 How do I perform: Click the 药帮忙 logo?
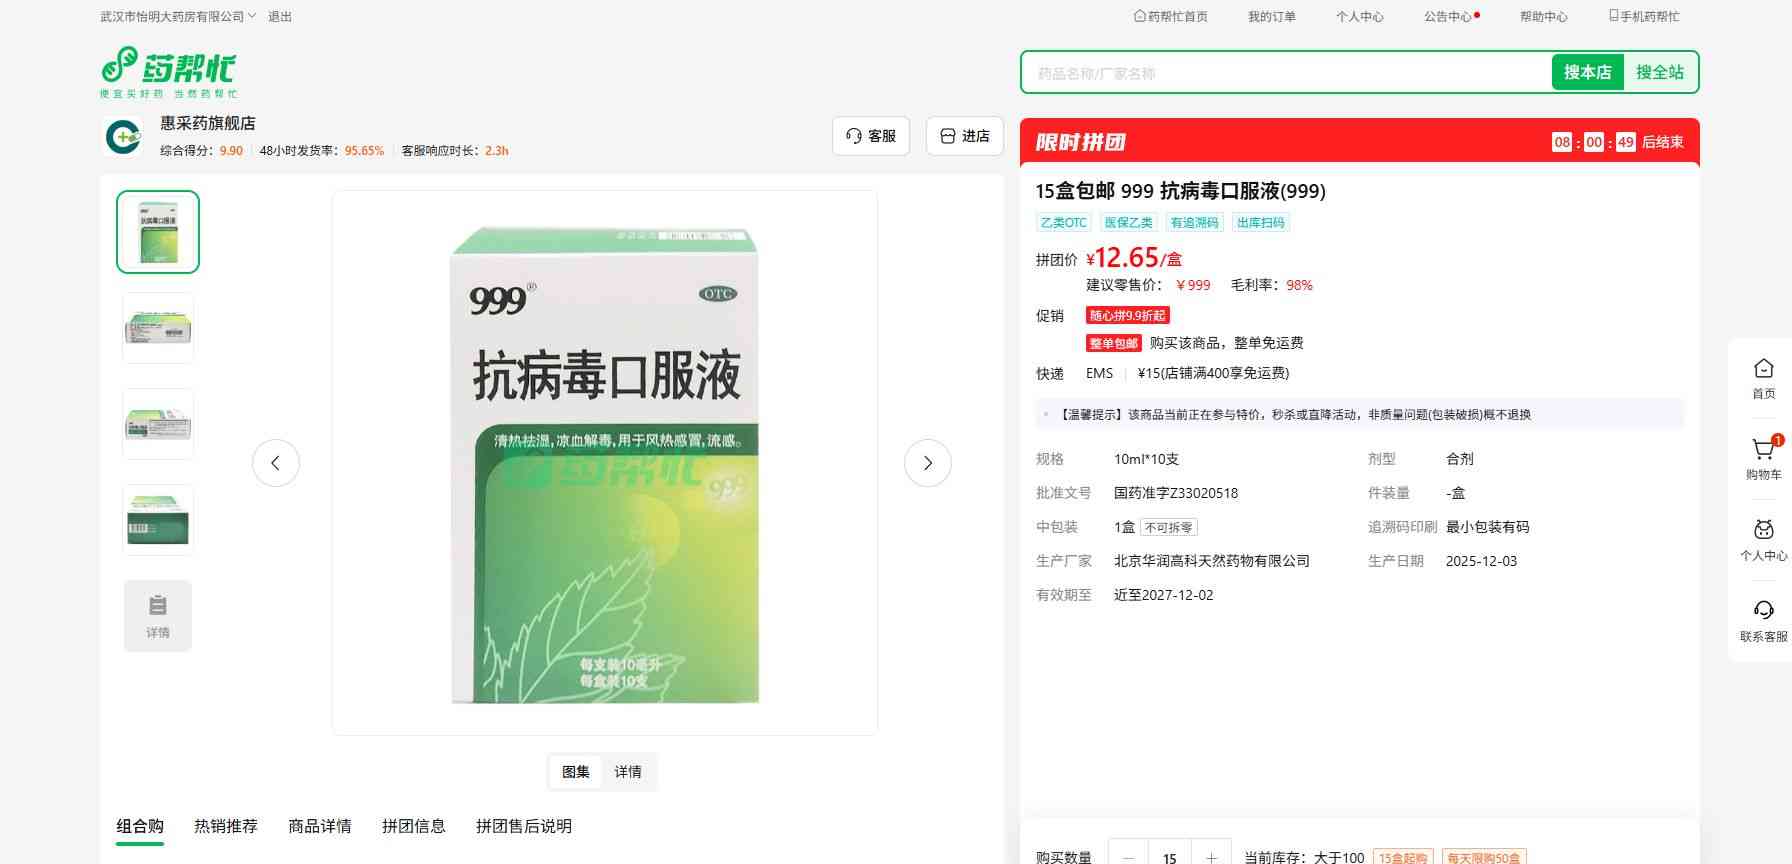click(168, 72)
